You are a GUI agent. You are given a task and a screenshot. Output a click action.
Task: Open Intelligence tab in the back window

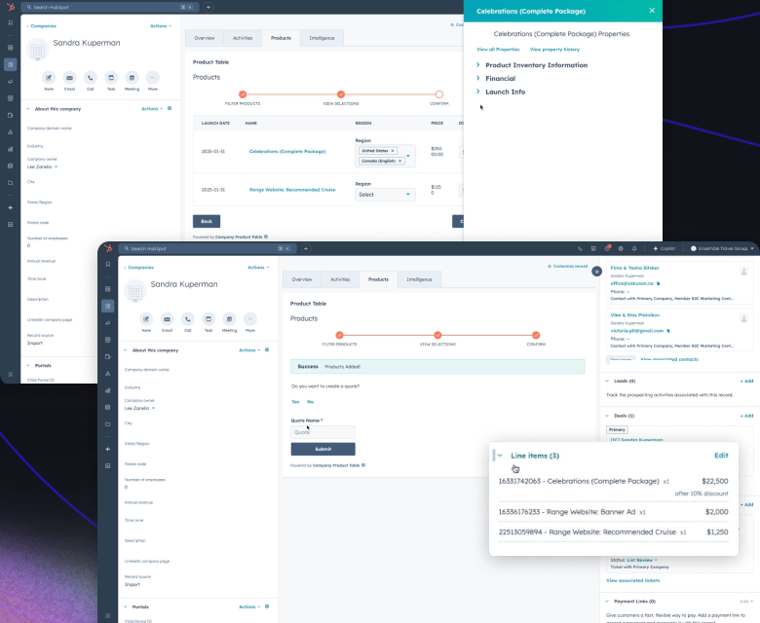[322, 38]
